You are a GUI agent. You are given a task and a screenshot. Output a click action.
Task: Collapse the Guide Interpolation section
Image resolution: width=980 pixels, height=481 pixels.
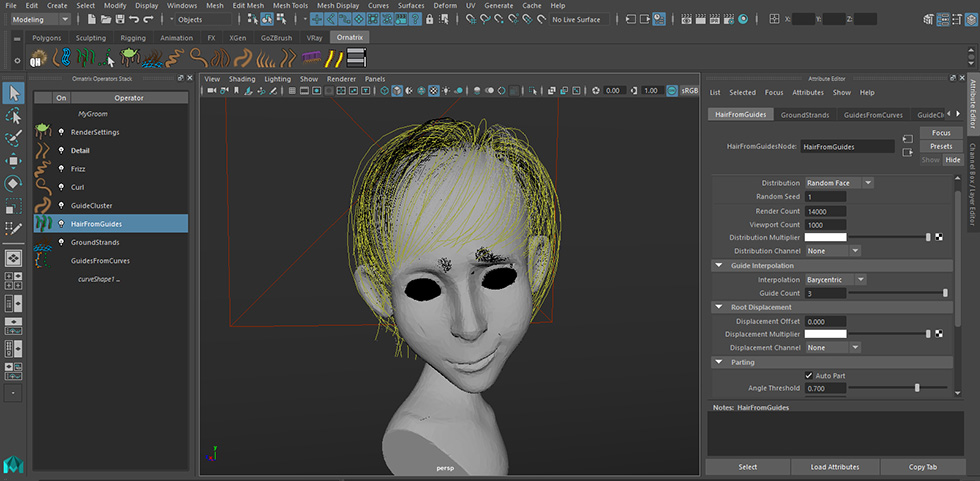click(x=719, y=266)
